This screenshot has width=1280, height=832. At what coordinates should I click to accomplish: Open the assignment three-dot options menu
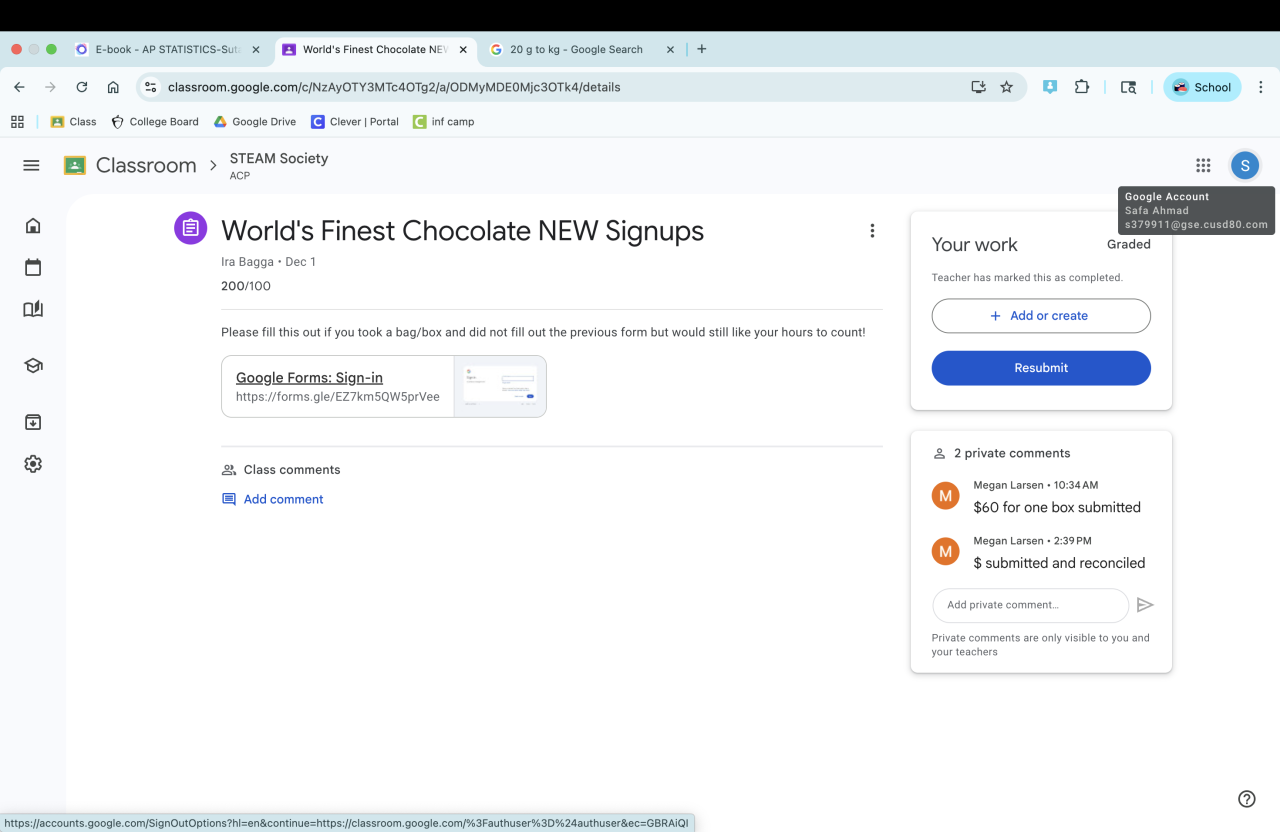[872, 231]
